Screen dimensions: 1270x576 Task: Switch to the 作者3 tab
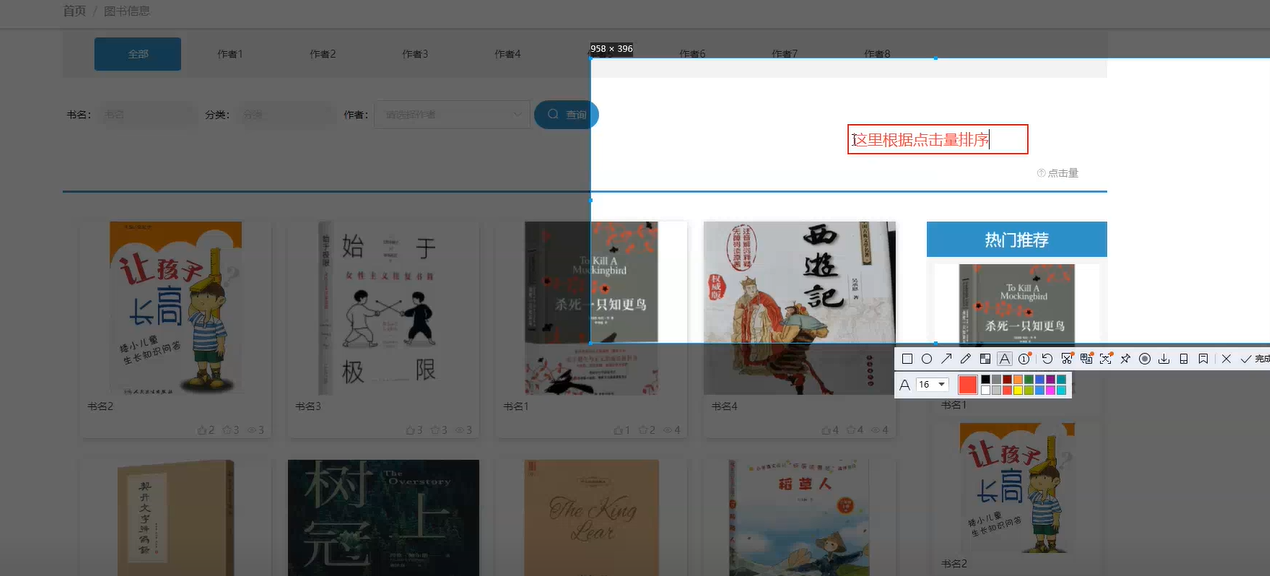pos(415,54)
